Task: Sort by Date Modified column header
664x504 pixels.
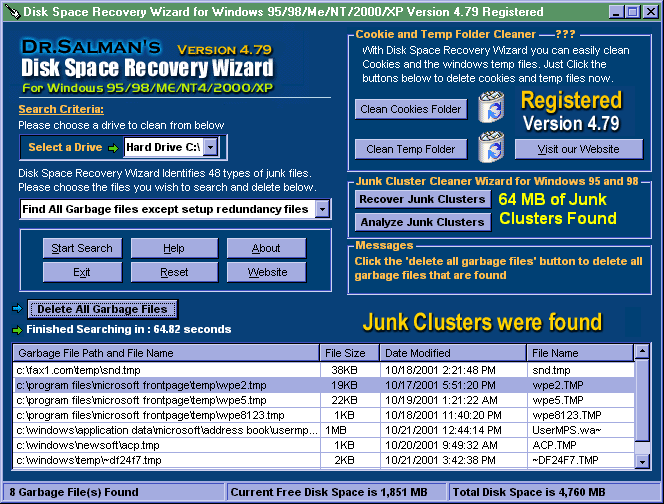Action: (453, 353)
